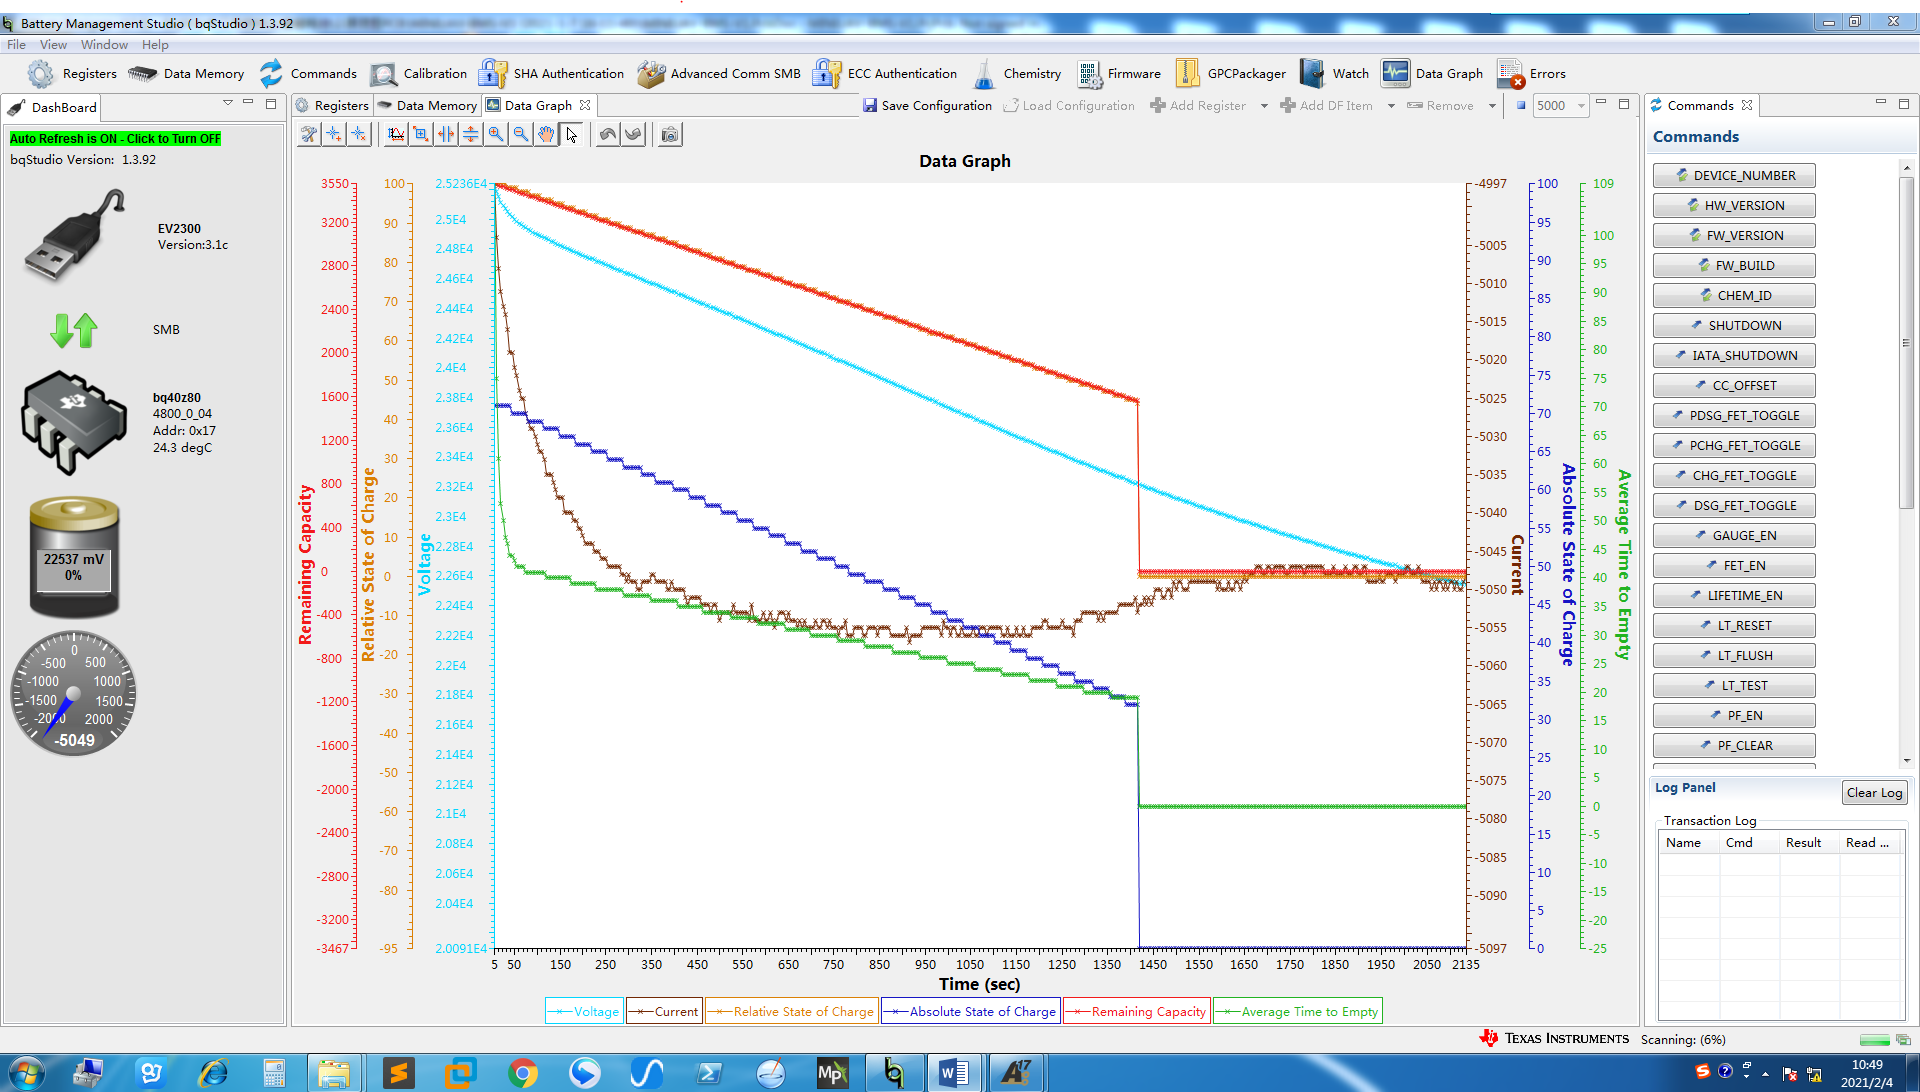This screenshot has width=1920, height=1092.
Task: Turn off Auto Refresh banner
Action: pyautogui.click(x=115, y=139)
